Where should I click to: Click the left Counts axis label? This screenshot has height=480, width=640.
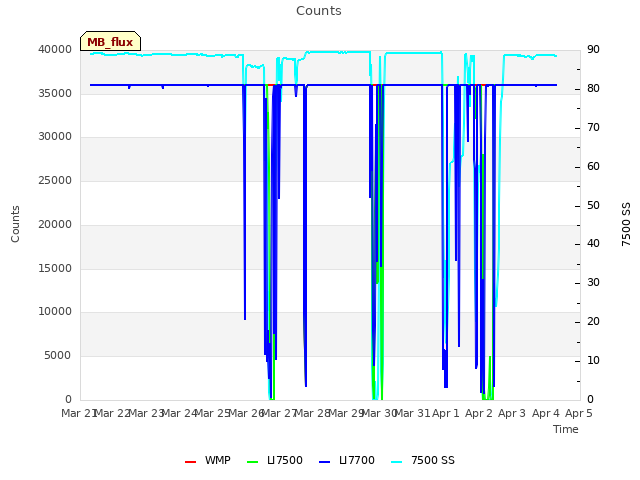pos(15,224)
